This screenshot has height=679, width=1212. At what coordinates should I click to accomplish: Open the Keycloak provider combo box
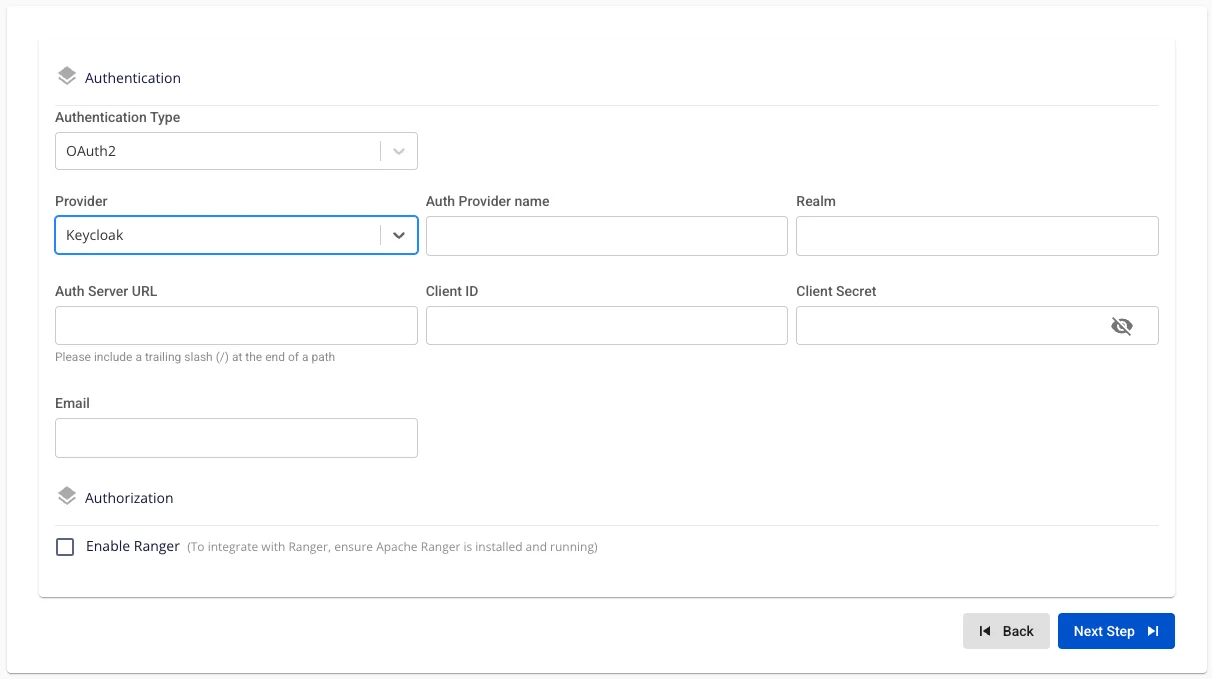tap(236, 235)
